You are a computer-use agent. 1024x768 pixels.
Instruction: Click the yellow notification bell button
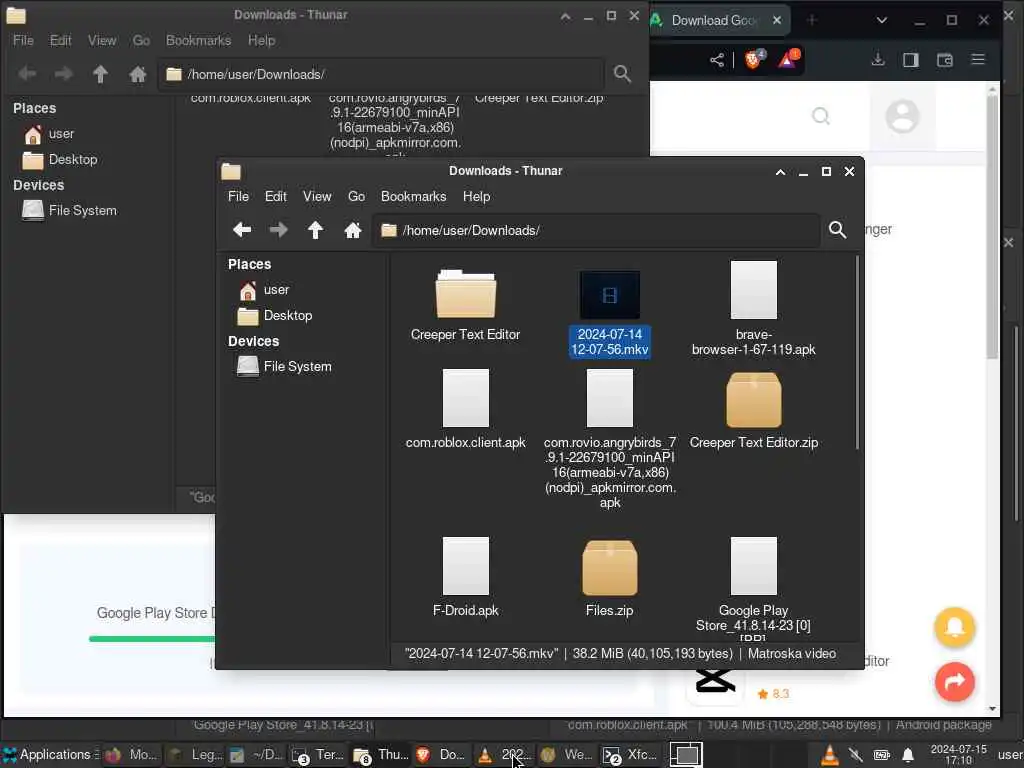[x=954, y=627]
